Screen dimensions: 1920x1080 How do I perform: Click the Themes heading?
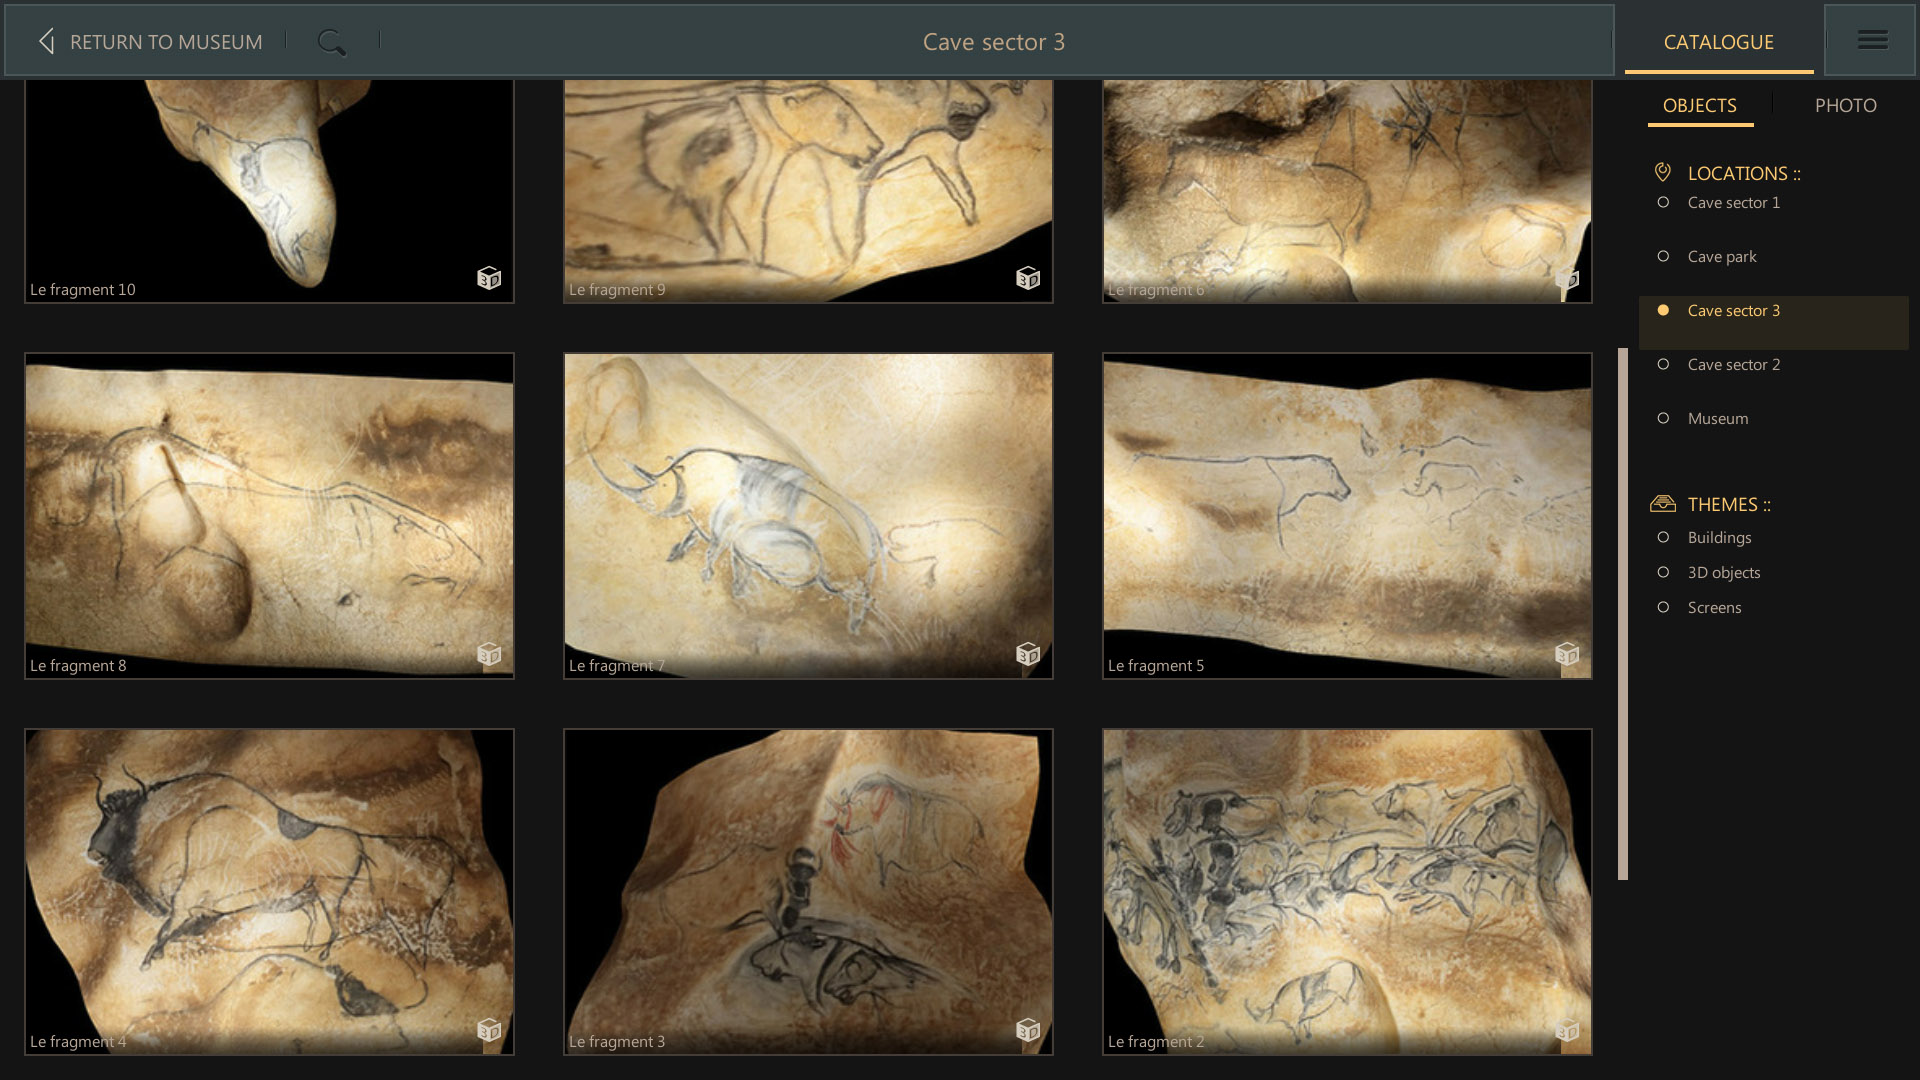coord(1728,504)
